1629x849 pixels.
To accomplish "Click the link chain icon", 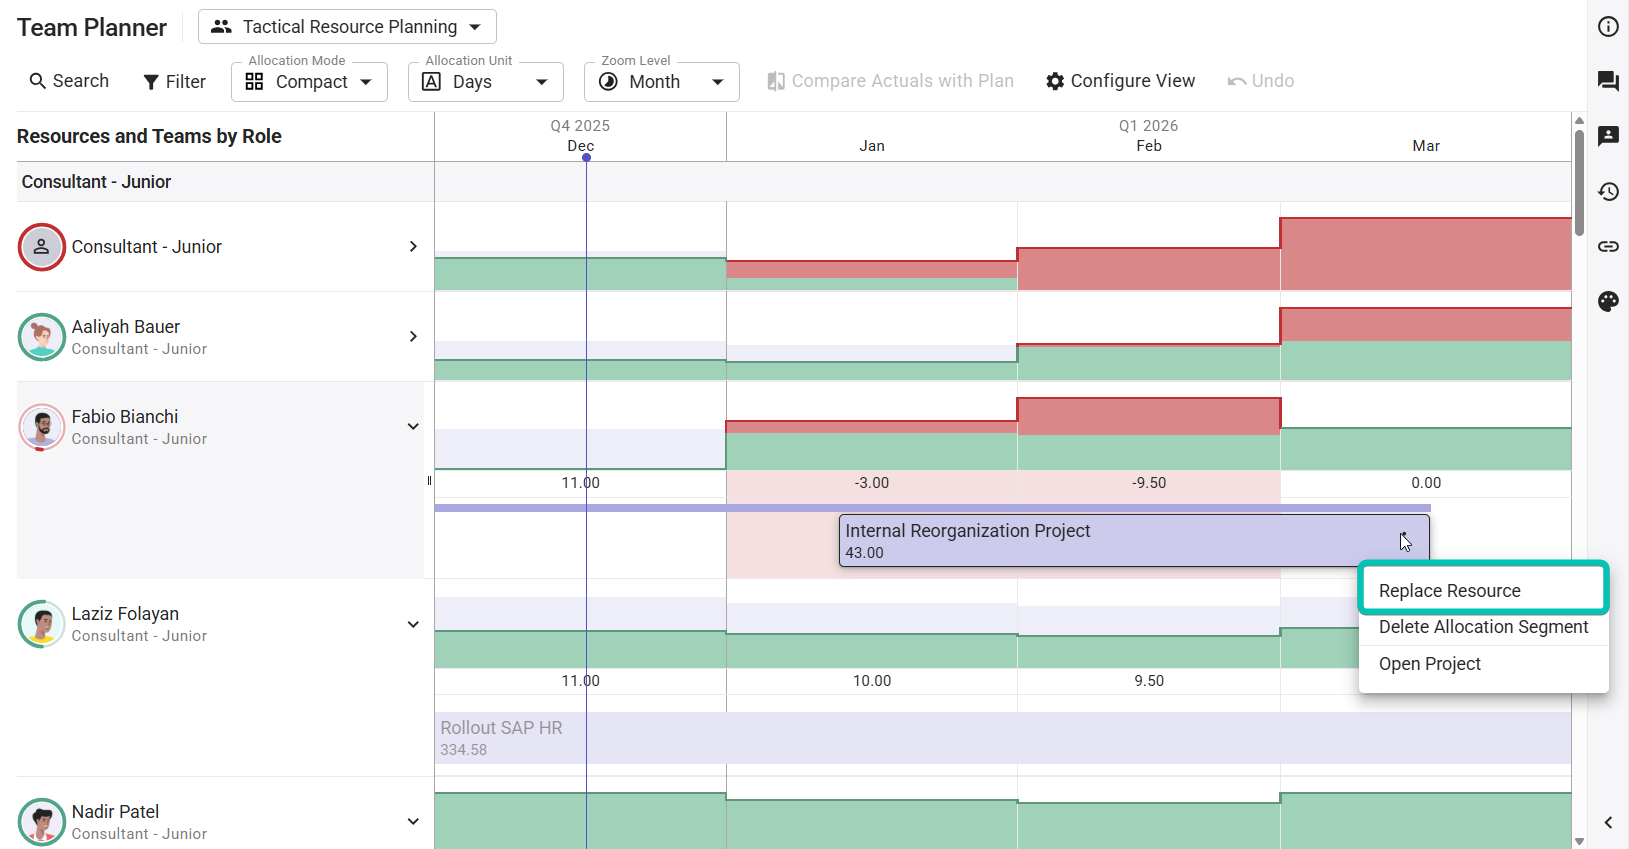I will pyautogui.click(x=1608, y=246).
